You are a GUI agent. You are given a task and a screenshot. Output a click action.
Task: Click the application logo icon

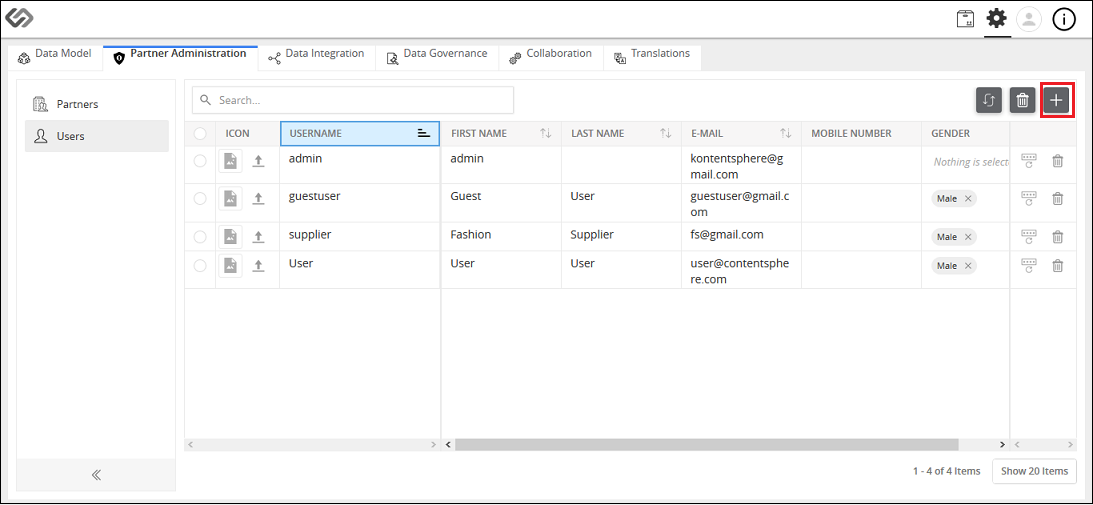[x=19, y=18]
